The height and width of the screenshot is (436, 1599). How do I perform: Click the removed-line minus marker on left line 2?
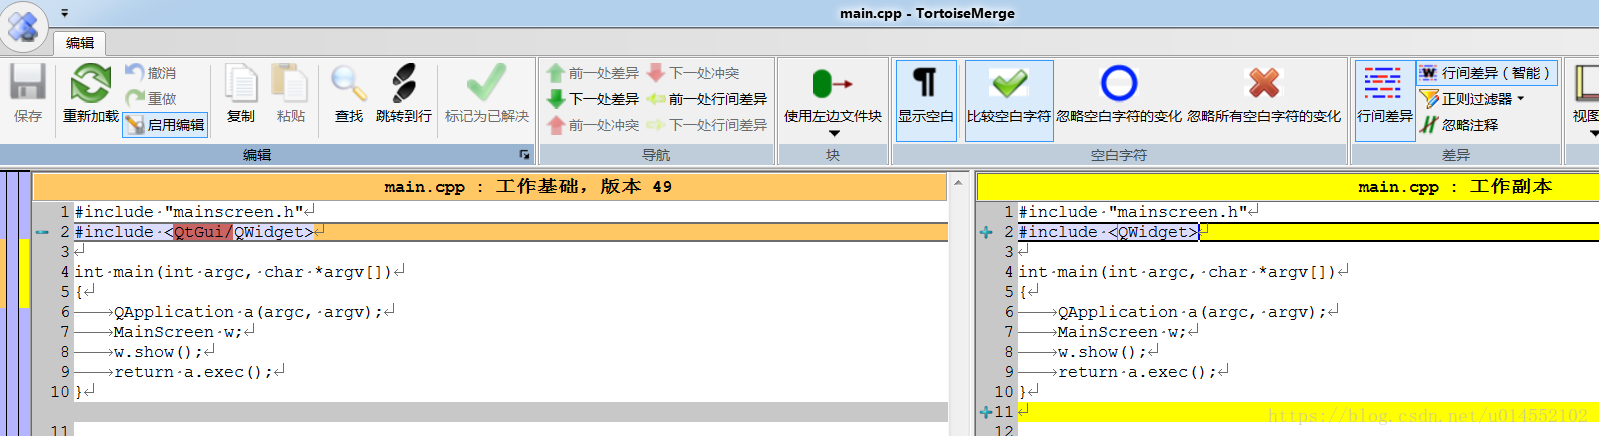coord(42,232)
